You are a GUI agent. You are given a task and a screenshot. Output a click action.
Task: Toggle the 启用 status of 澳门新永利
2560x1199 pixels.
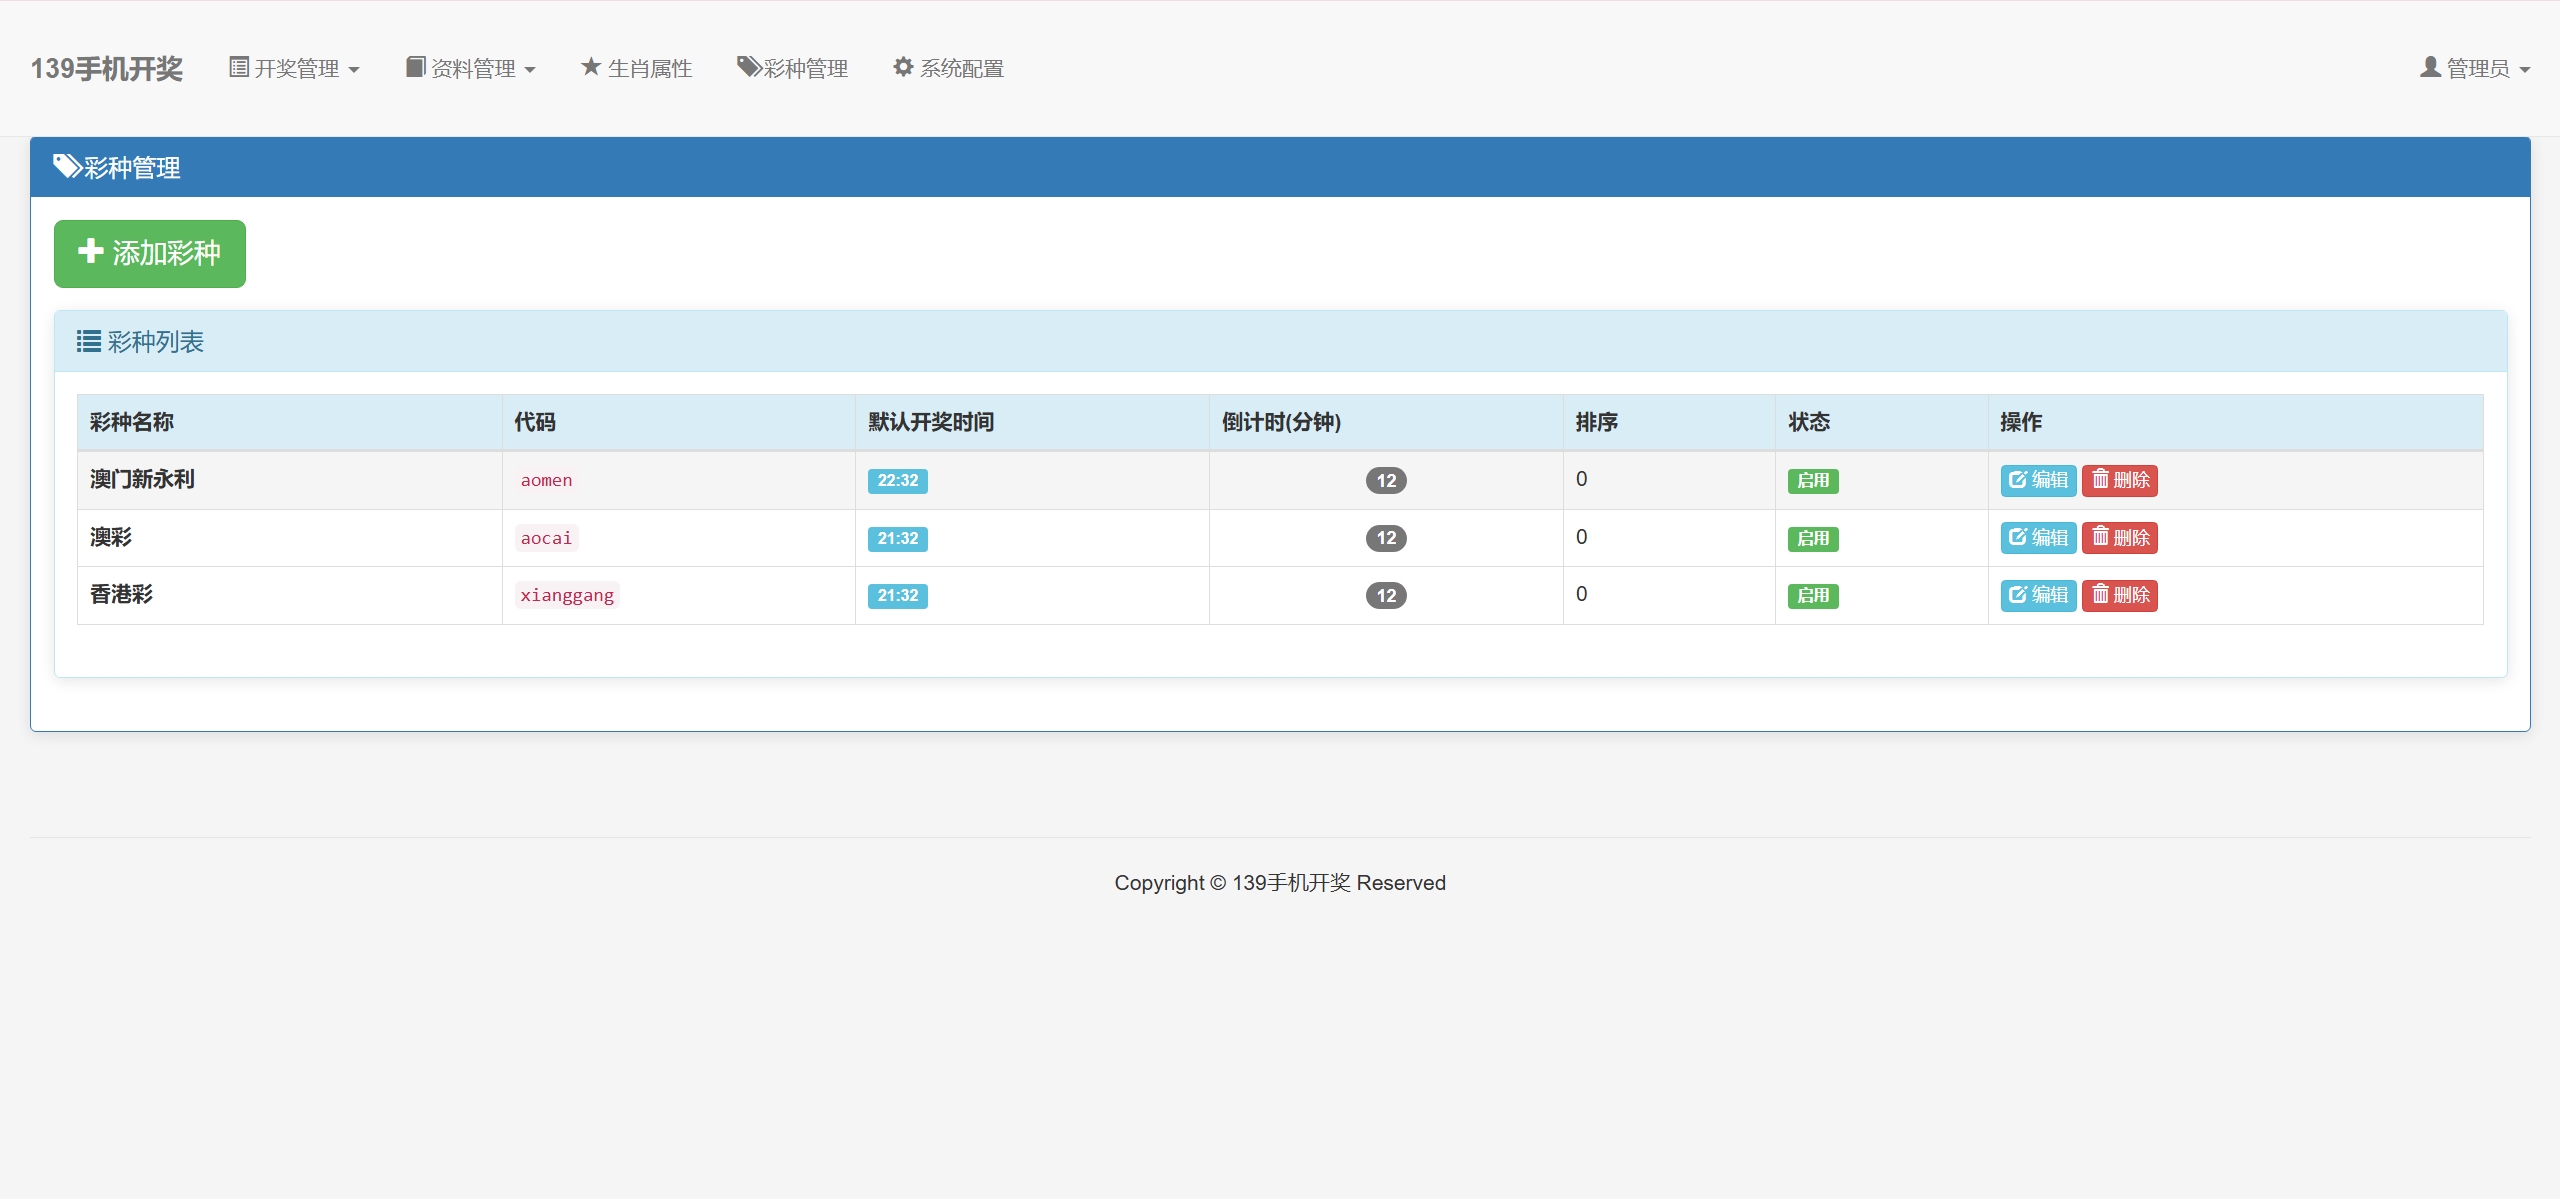click(1812, 481)
